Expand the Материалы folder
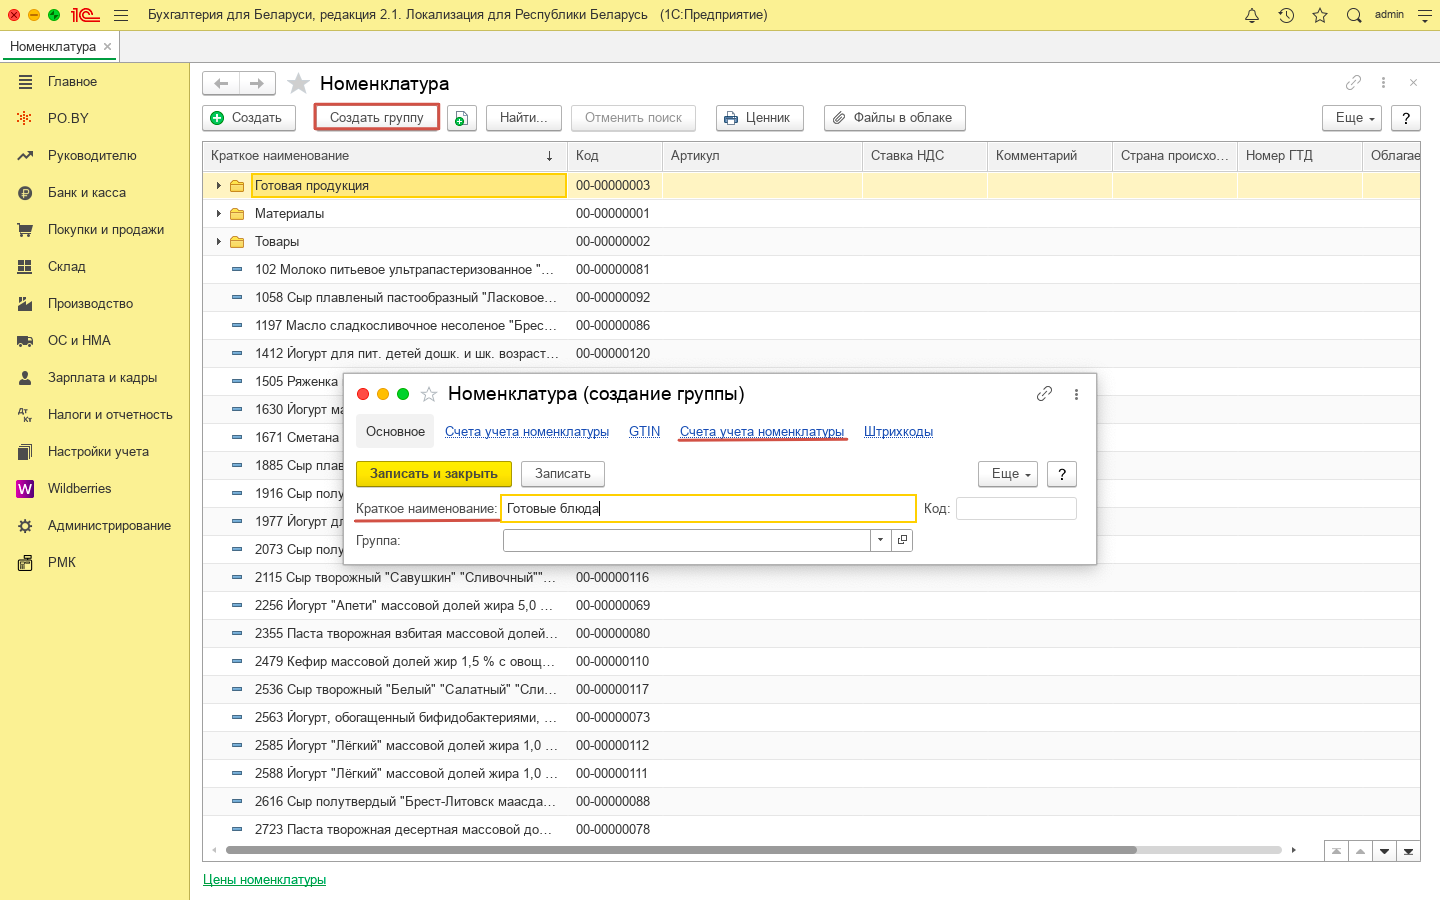1440x900 pixels. [x=219, y=213]
